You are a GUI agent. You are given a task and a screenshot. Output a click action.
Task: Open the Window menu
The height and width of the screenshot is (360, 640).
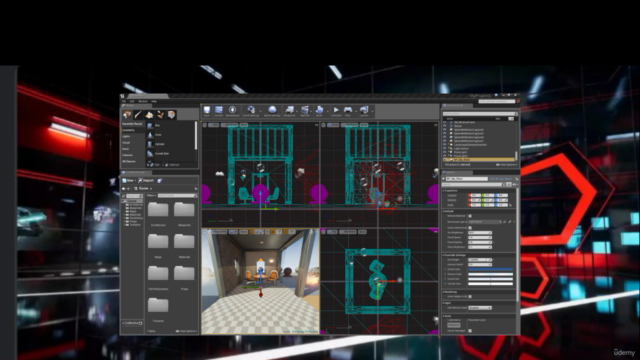[143, 101]
